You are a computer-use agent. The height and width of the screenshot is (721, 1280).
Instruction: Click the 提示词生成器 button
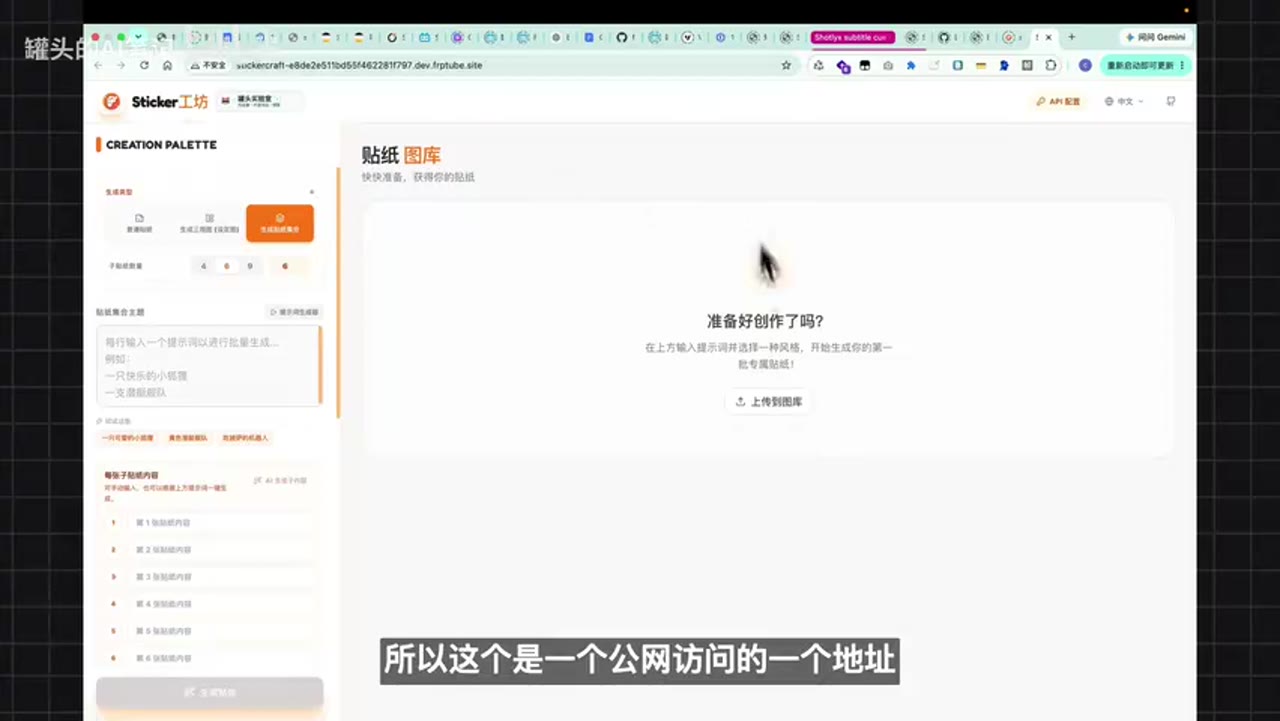[x=294, y=312]
